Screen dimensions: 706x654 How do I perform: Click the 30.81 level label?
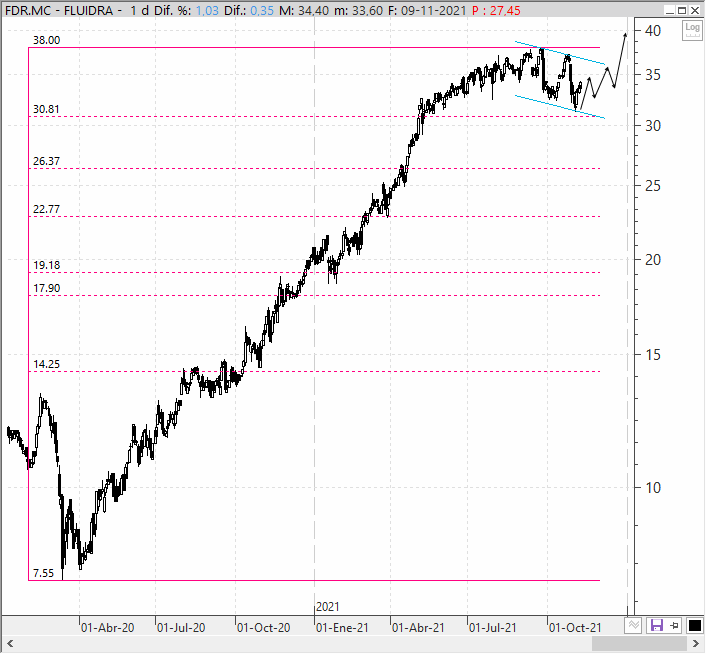(x=46, y=109)
